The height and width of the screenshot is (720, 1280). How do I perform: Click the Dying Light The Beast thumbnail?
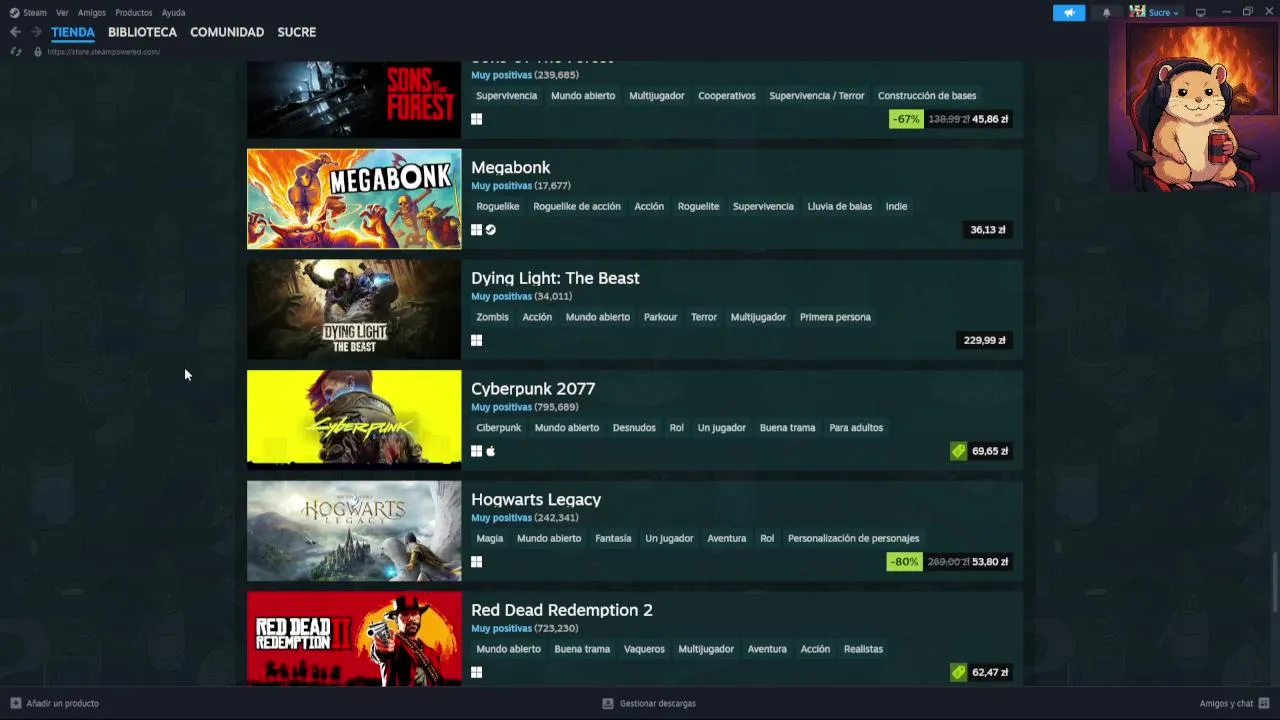coord(354,309)
